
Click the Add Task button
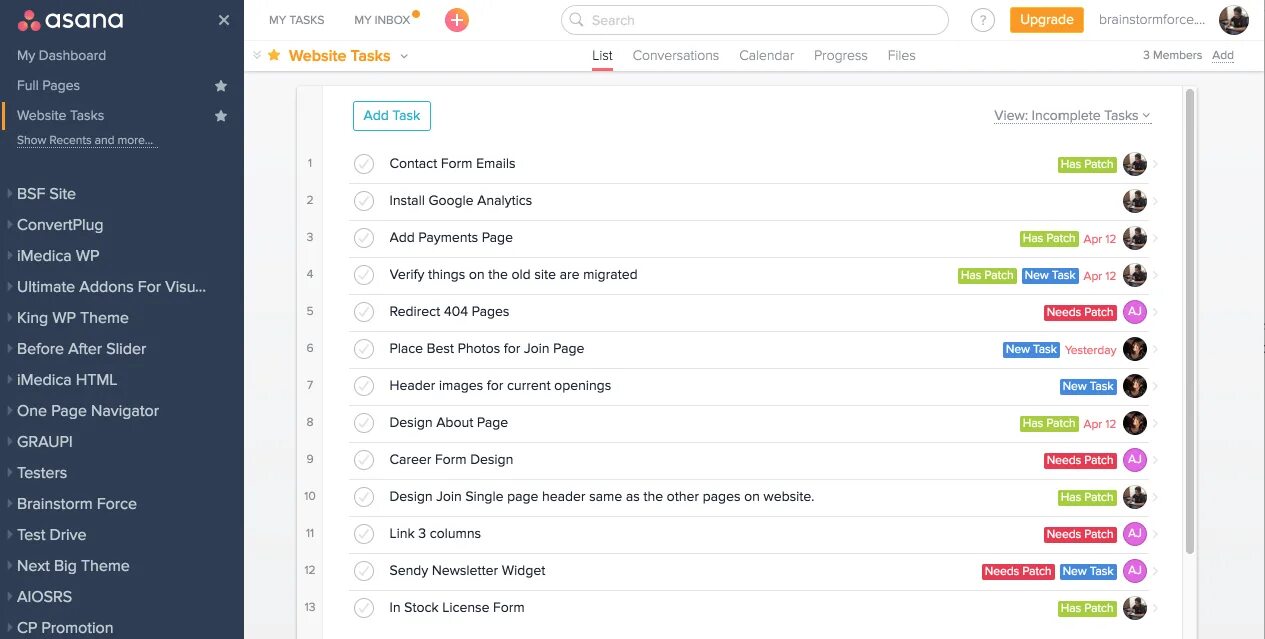click(391, 116)
